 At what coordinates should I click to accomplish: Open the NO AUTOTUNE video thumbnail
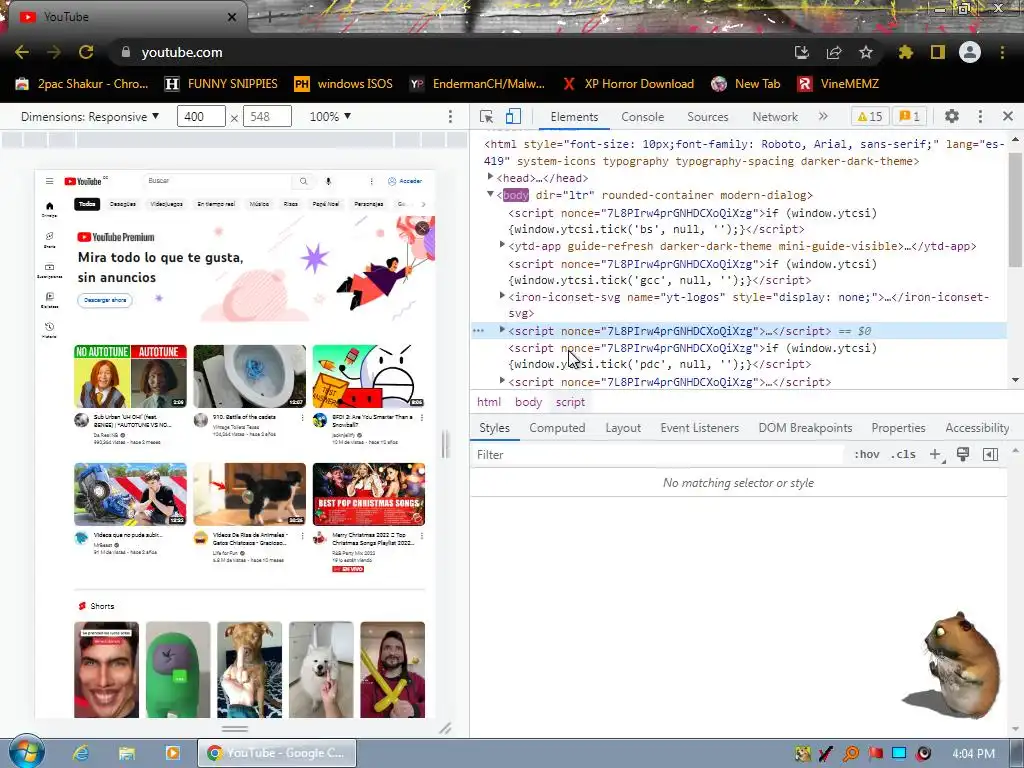click(131, 376)
